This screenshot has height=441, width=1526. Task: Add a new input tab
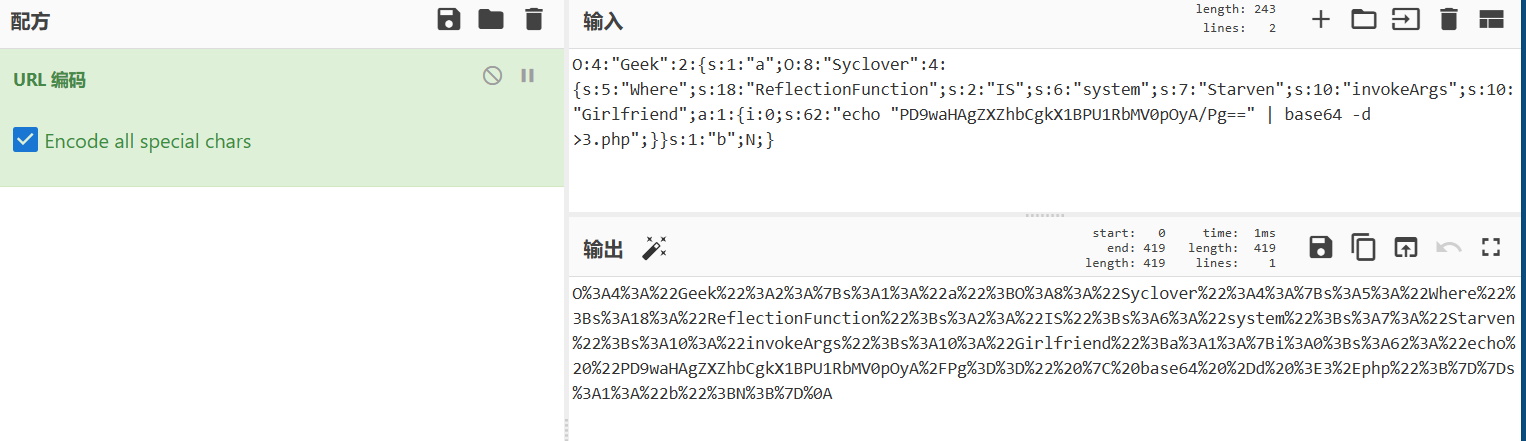point(1321,19)
